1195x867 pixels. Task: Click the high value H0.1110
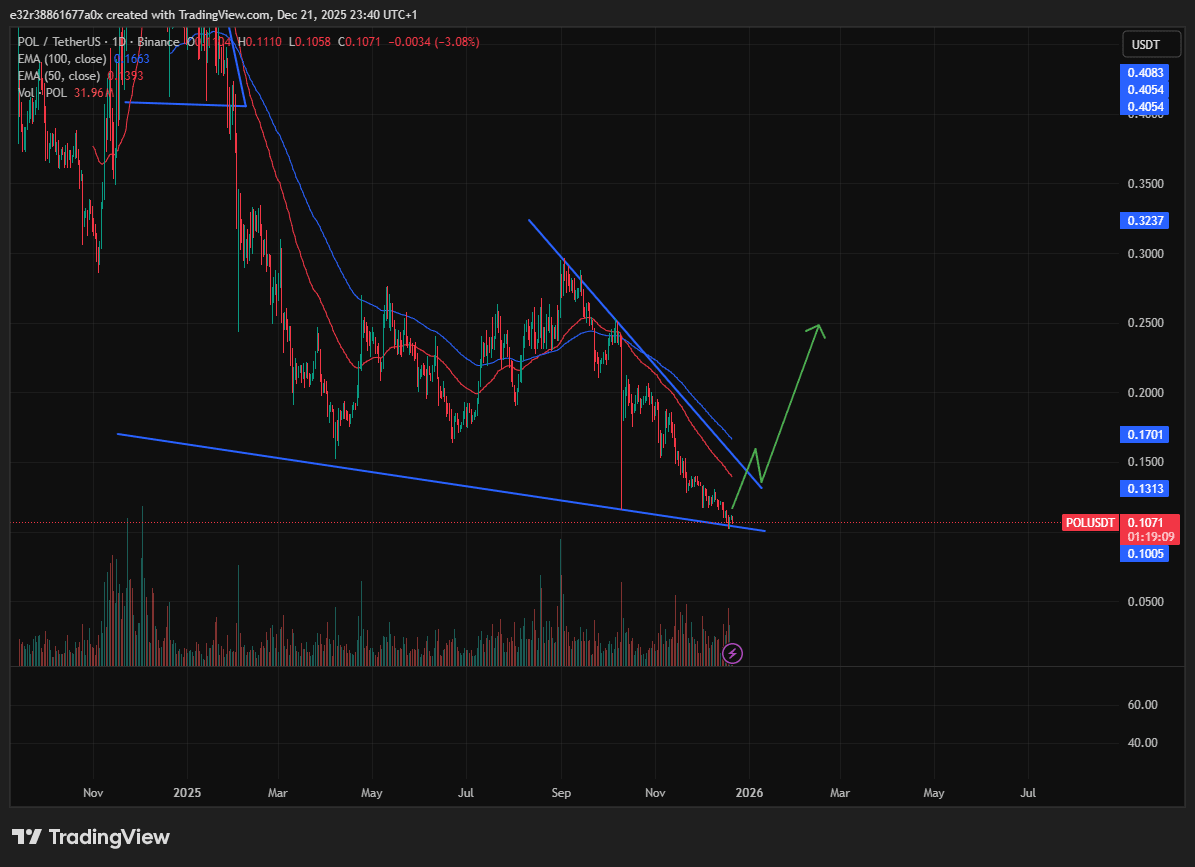pos(260,42)
